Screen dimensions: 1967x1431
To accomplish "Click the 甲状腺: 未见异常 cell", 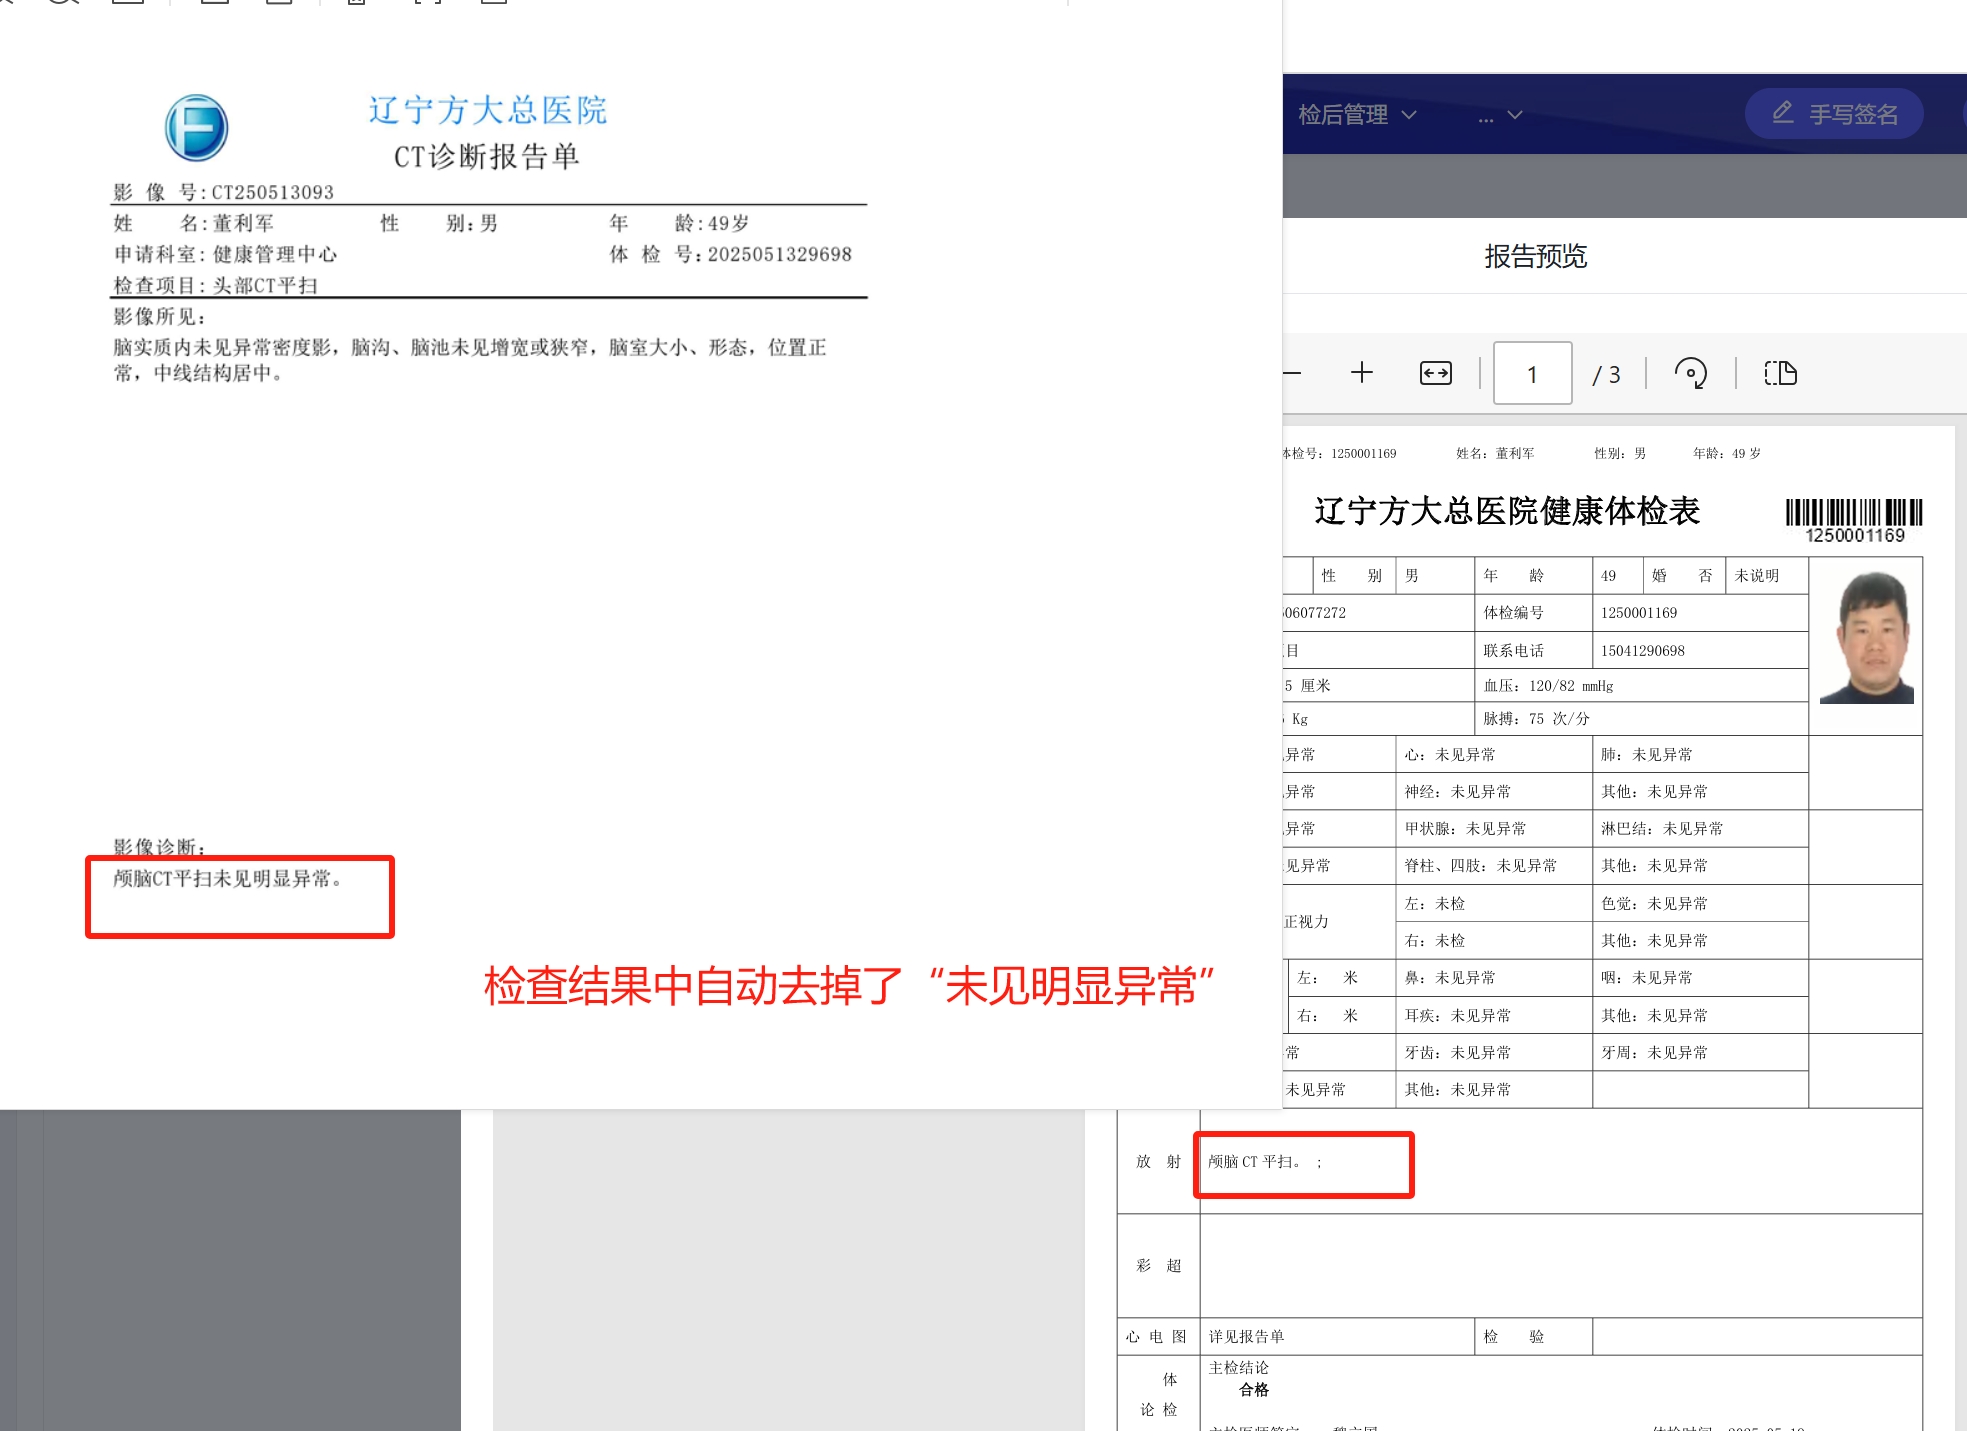I will tap(1494, 828).
